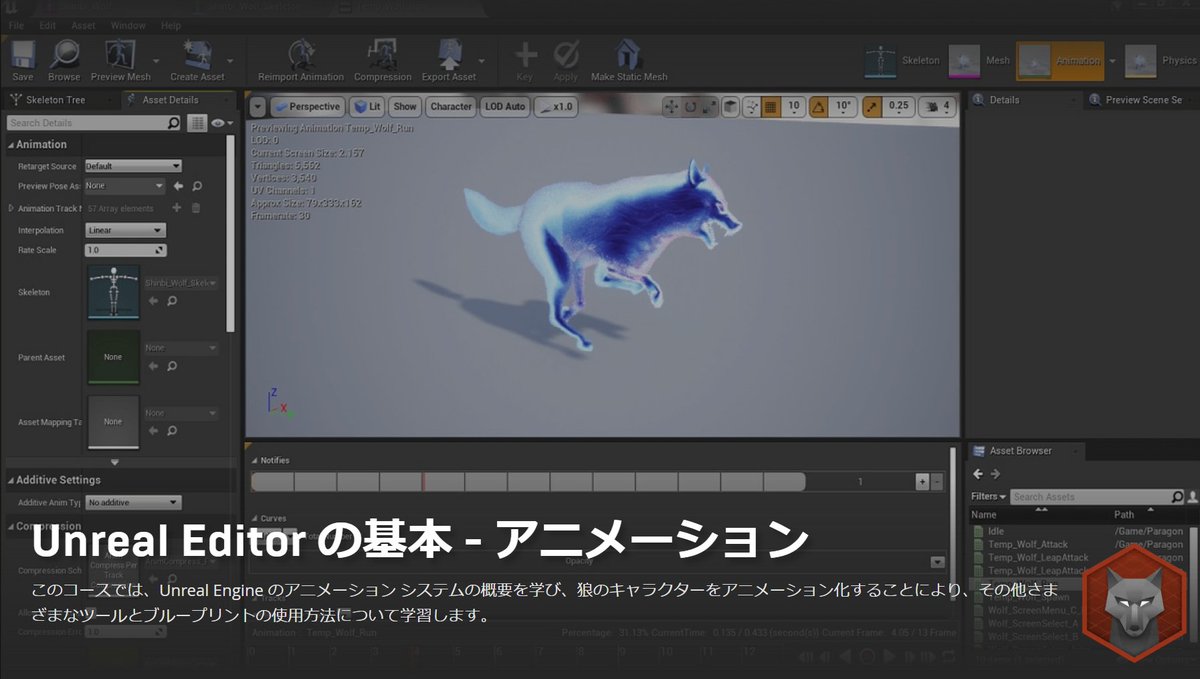Add element to Animation Track Names
The image size is (1200, 679).
(177, 208)
